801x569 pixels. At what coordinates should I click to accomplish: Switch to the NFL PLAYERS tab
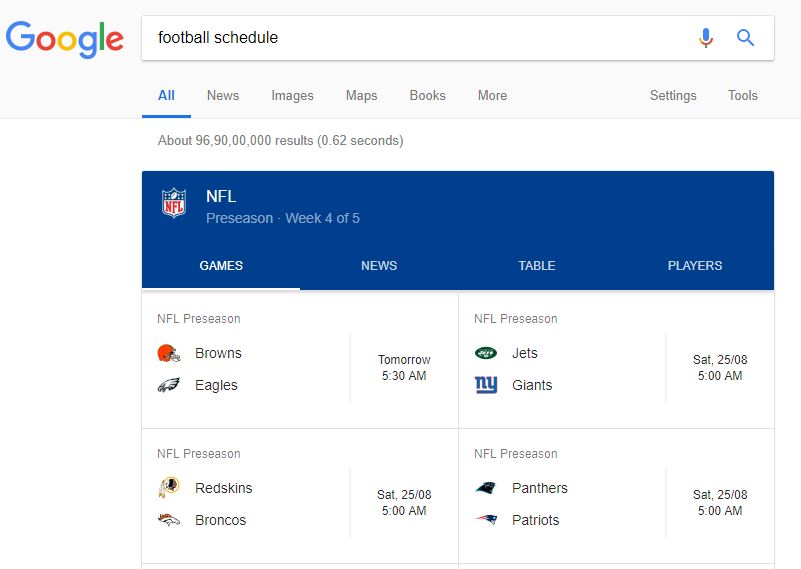click(x=695, y=266)
